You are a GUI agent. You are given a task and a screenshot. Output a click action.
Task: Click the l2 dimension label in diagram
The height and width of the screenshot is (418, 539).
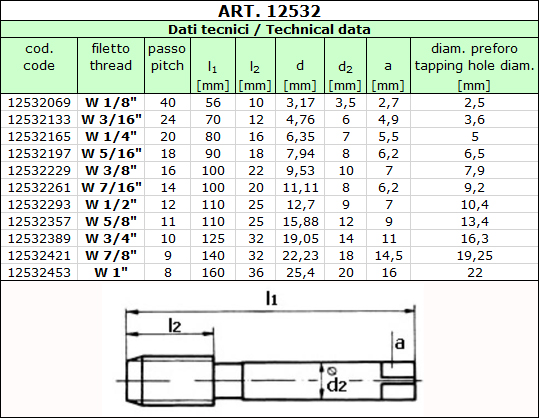pyautogui.click(x=175, y=326)
